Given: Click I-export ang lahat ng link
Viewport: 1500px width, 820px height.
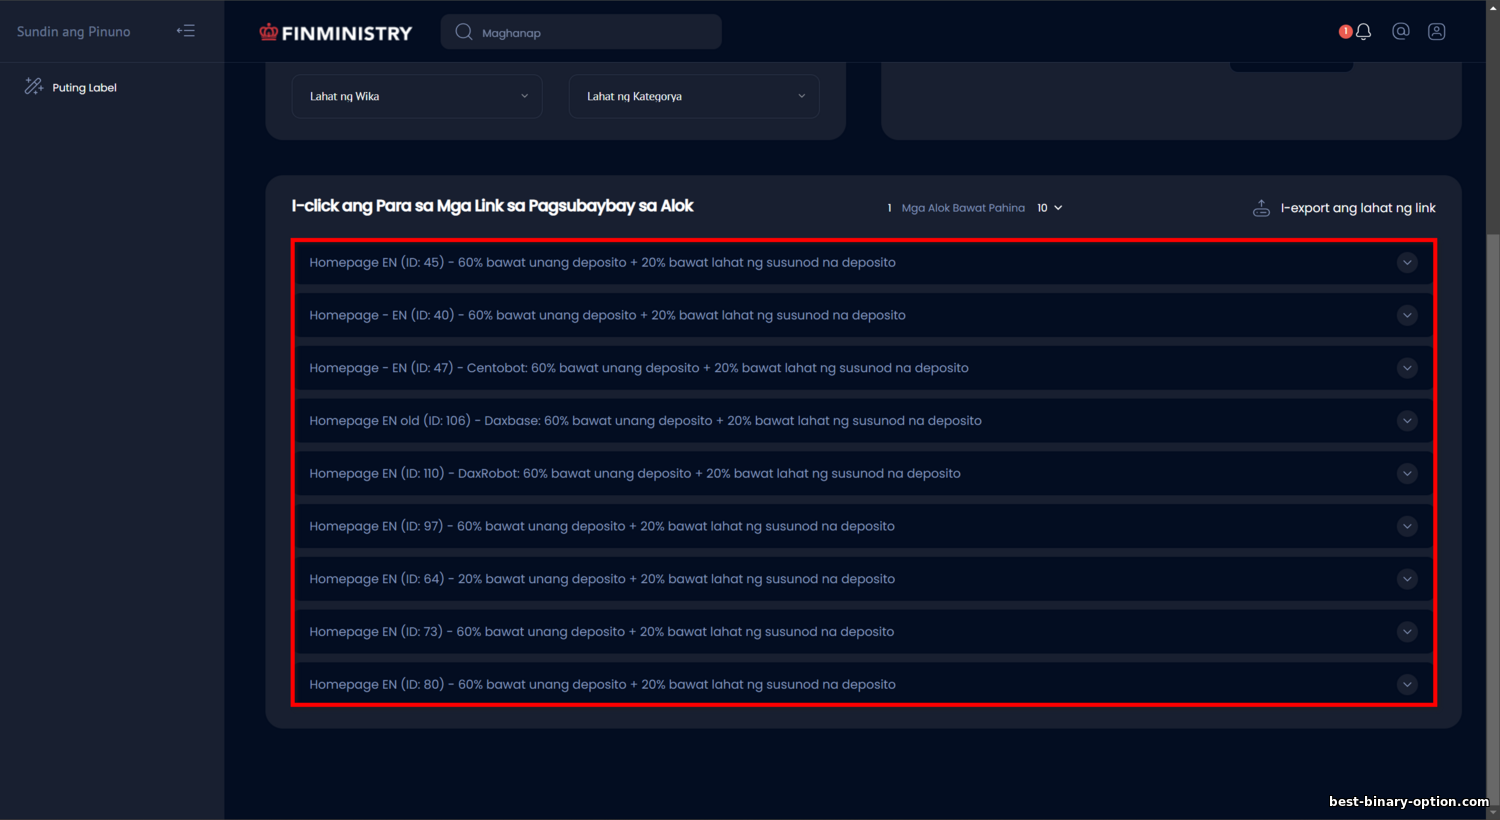Looking at the screenshot, I should [1358, 208].
